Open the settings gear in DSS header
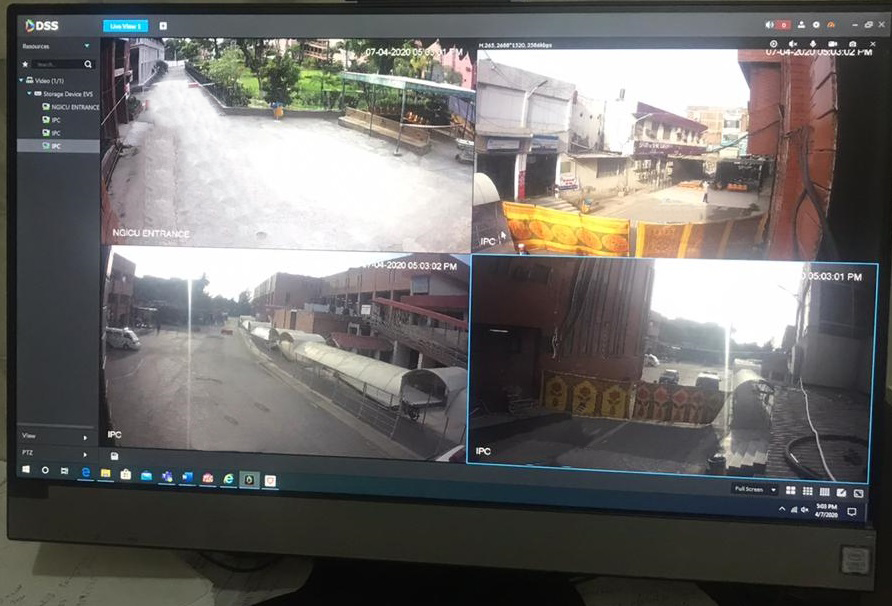The height and width of the screenshot is (606, 892). coord(815,25)
